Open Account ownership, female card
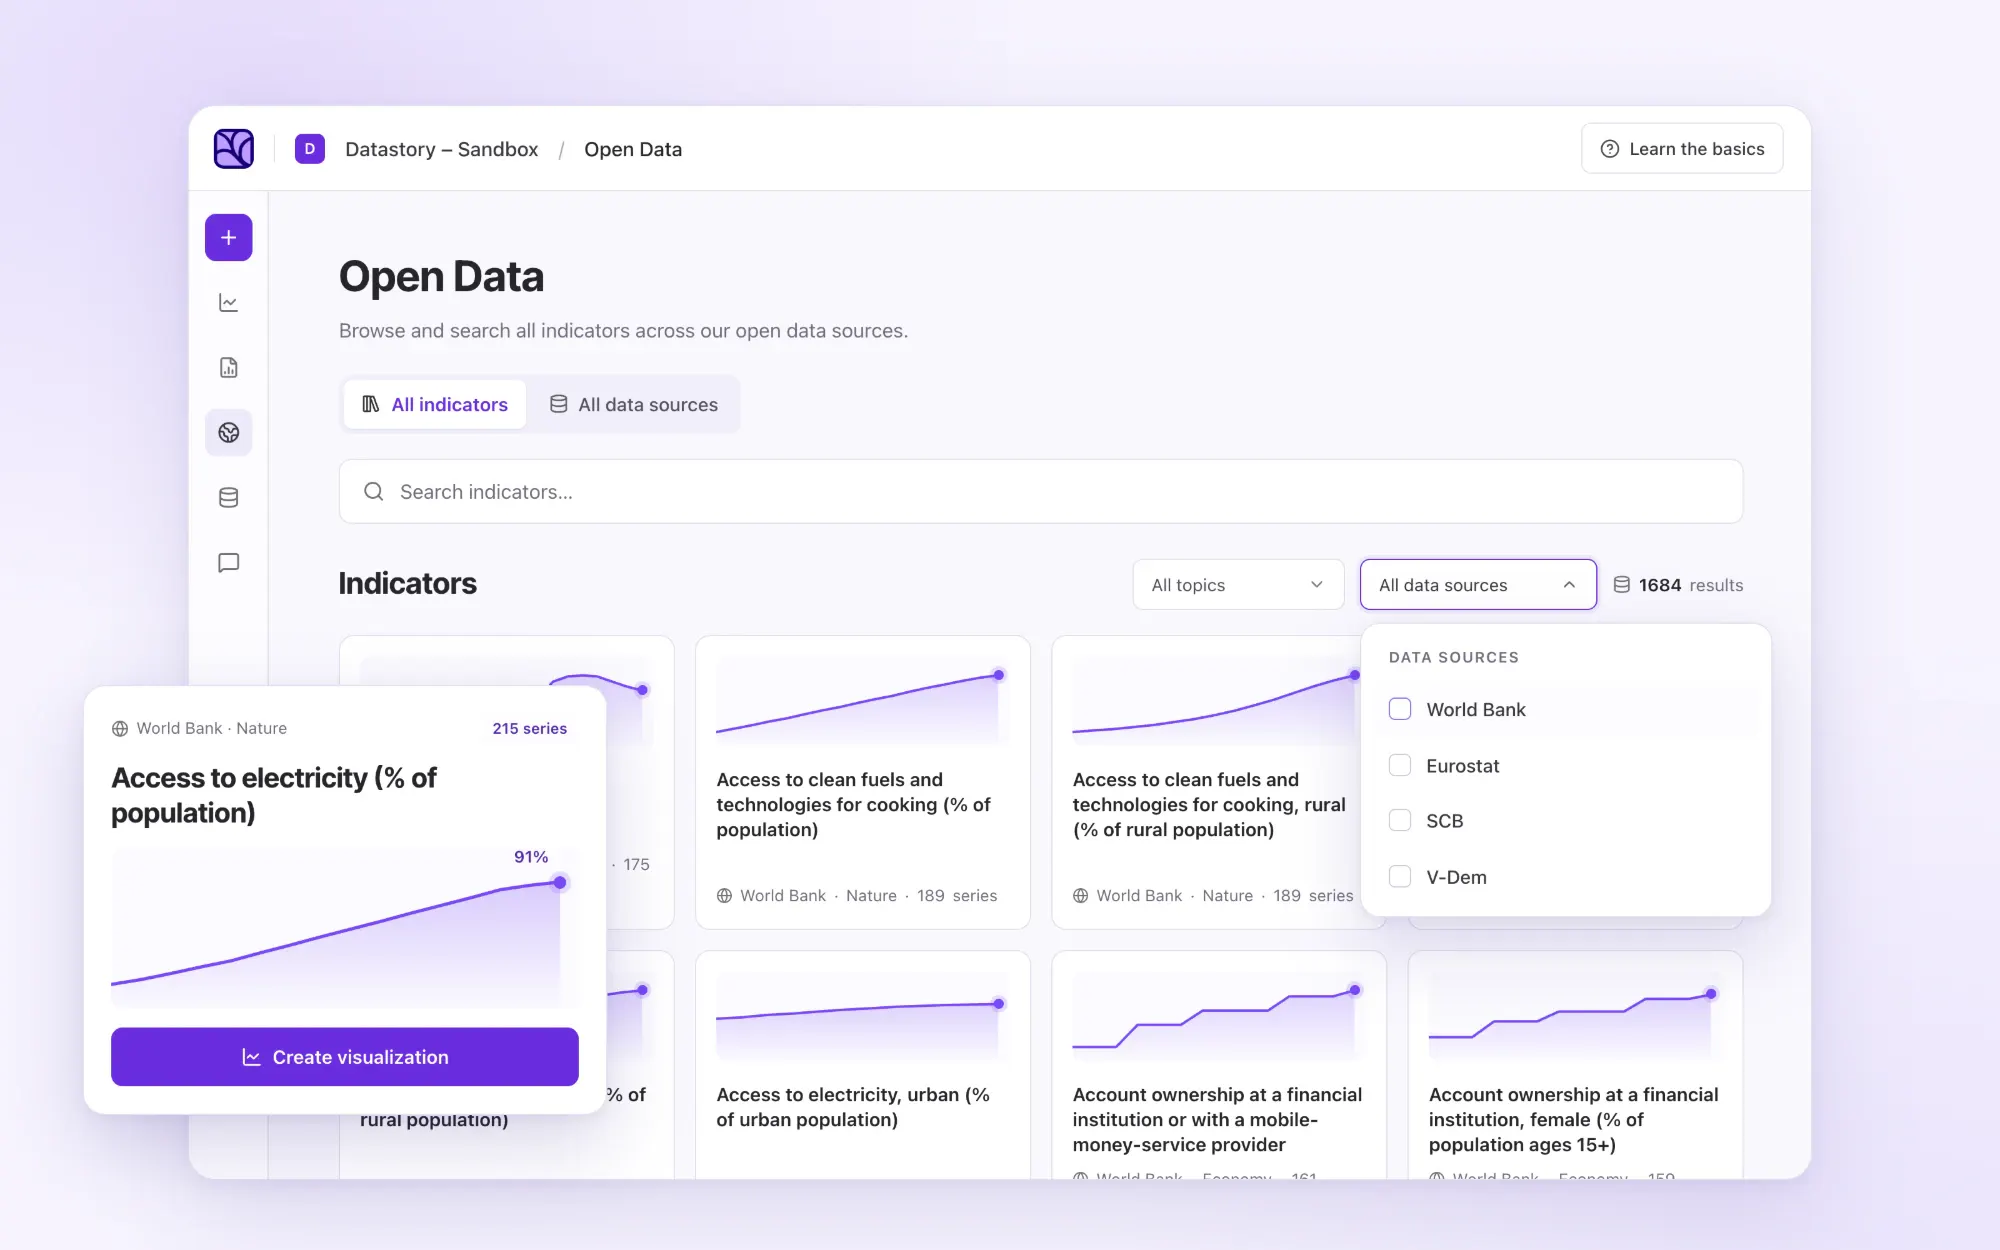The width and height of the screenshot is (2000, 1250). (x=1575, y=1064)
